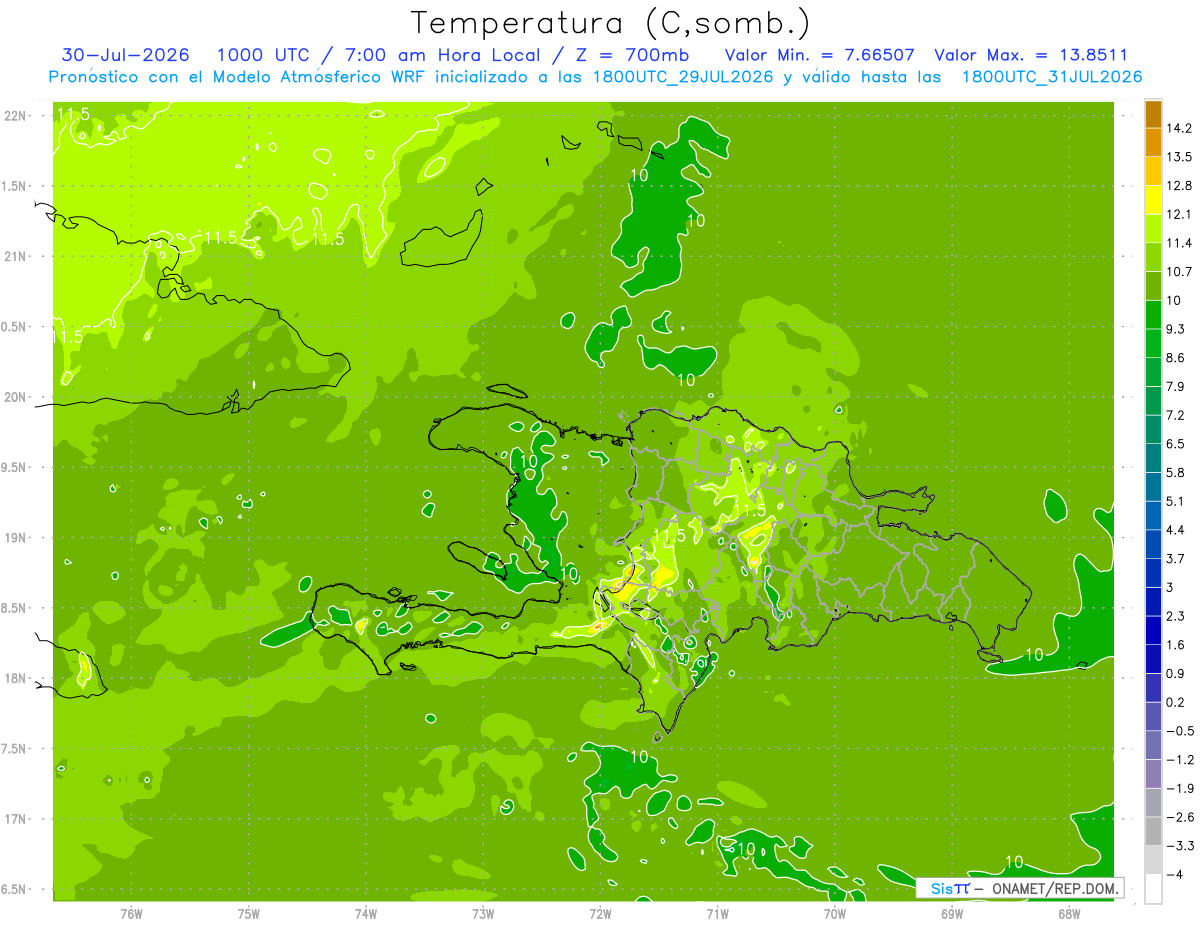Click the "-4" colorbar value
This screenshot has width=1200, height=927.
[x=1176, y=874]
